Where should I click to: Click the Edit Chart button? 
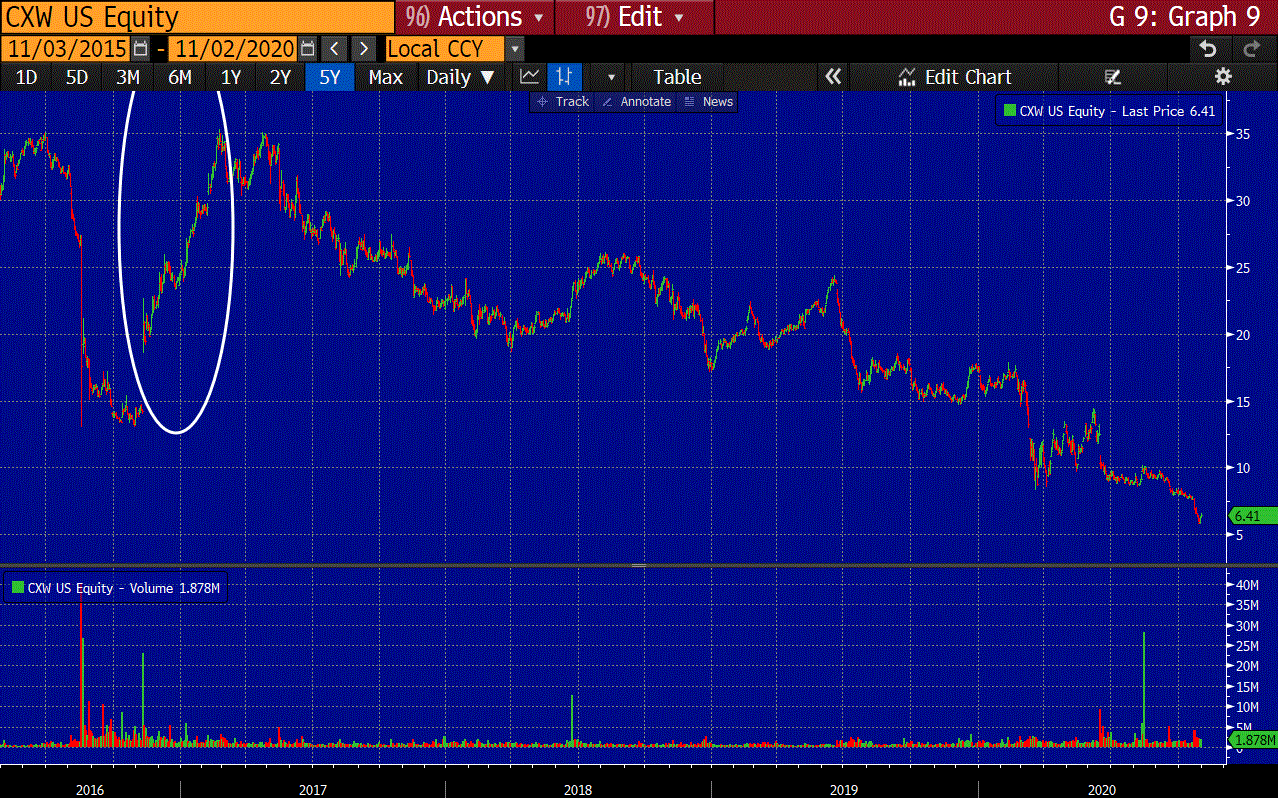click(955, 77)
